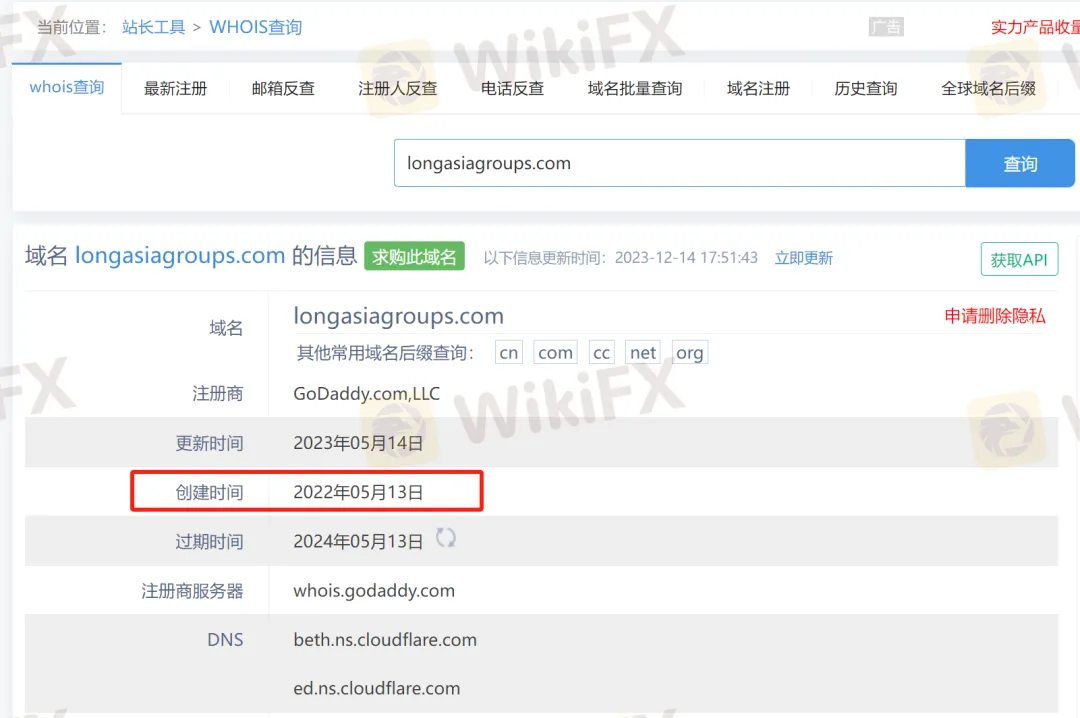Screen dimensions: 1080x718
Task: Click the 立即更新 link
Action: pyautogui.click(x=804, y=258)
